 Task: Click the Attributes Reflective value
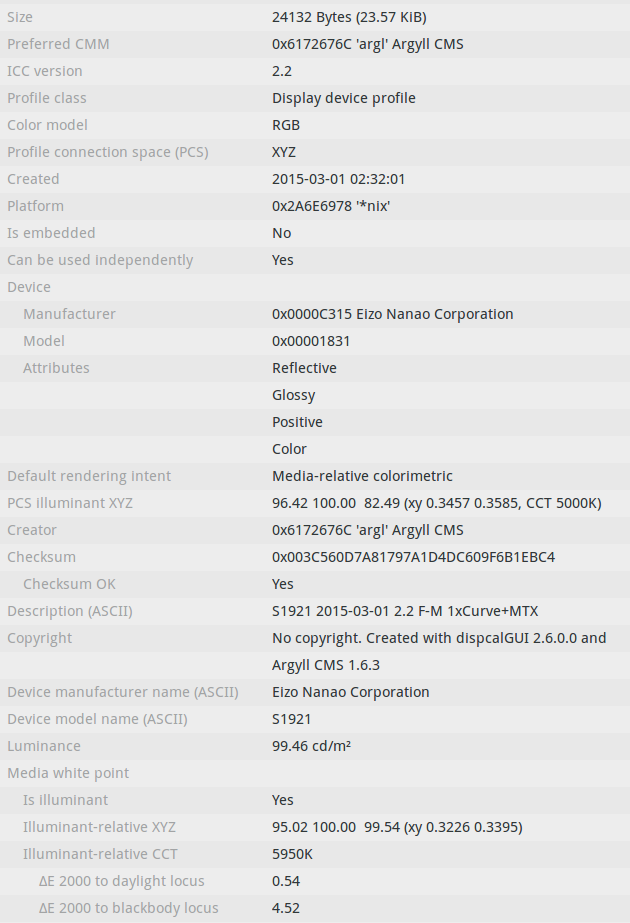click(304, 368)
